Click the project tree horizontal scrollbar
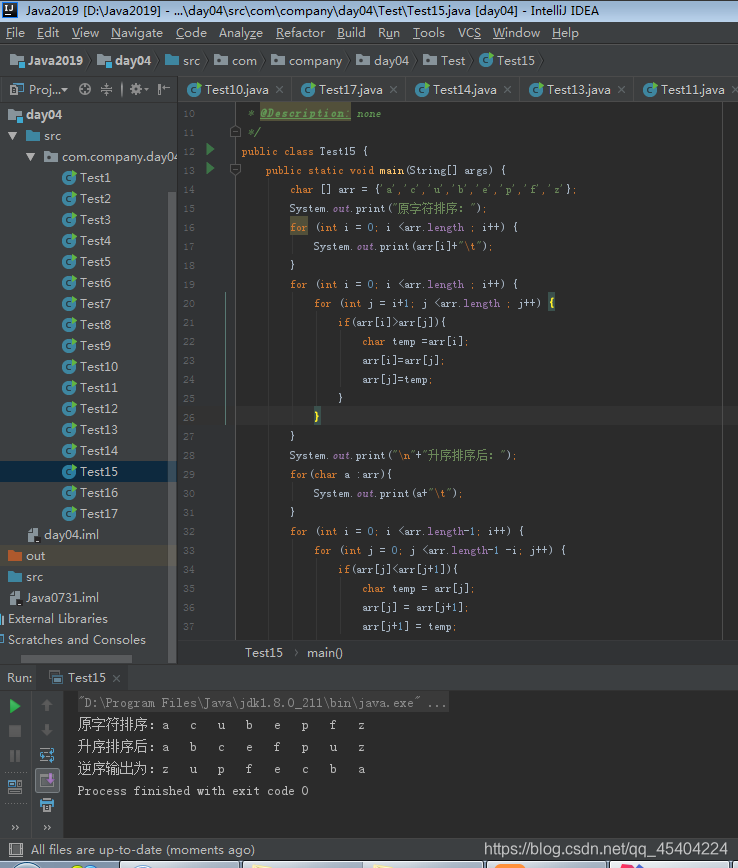 click(x=76, y=659)
